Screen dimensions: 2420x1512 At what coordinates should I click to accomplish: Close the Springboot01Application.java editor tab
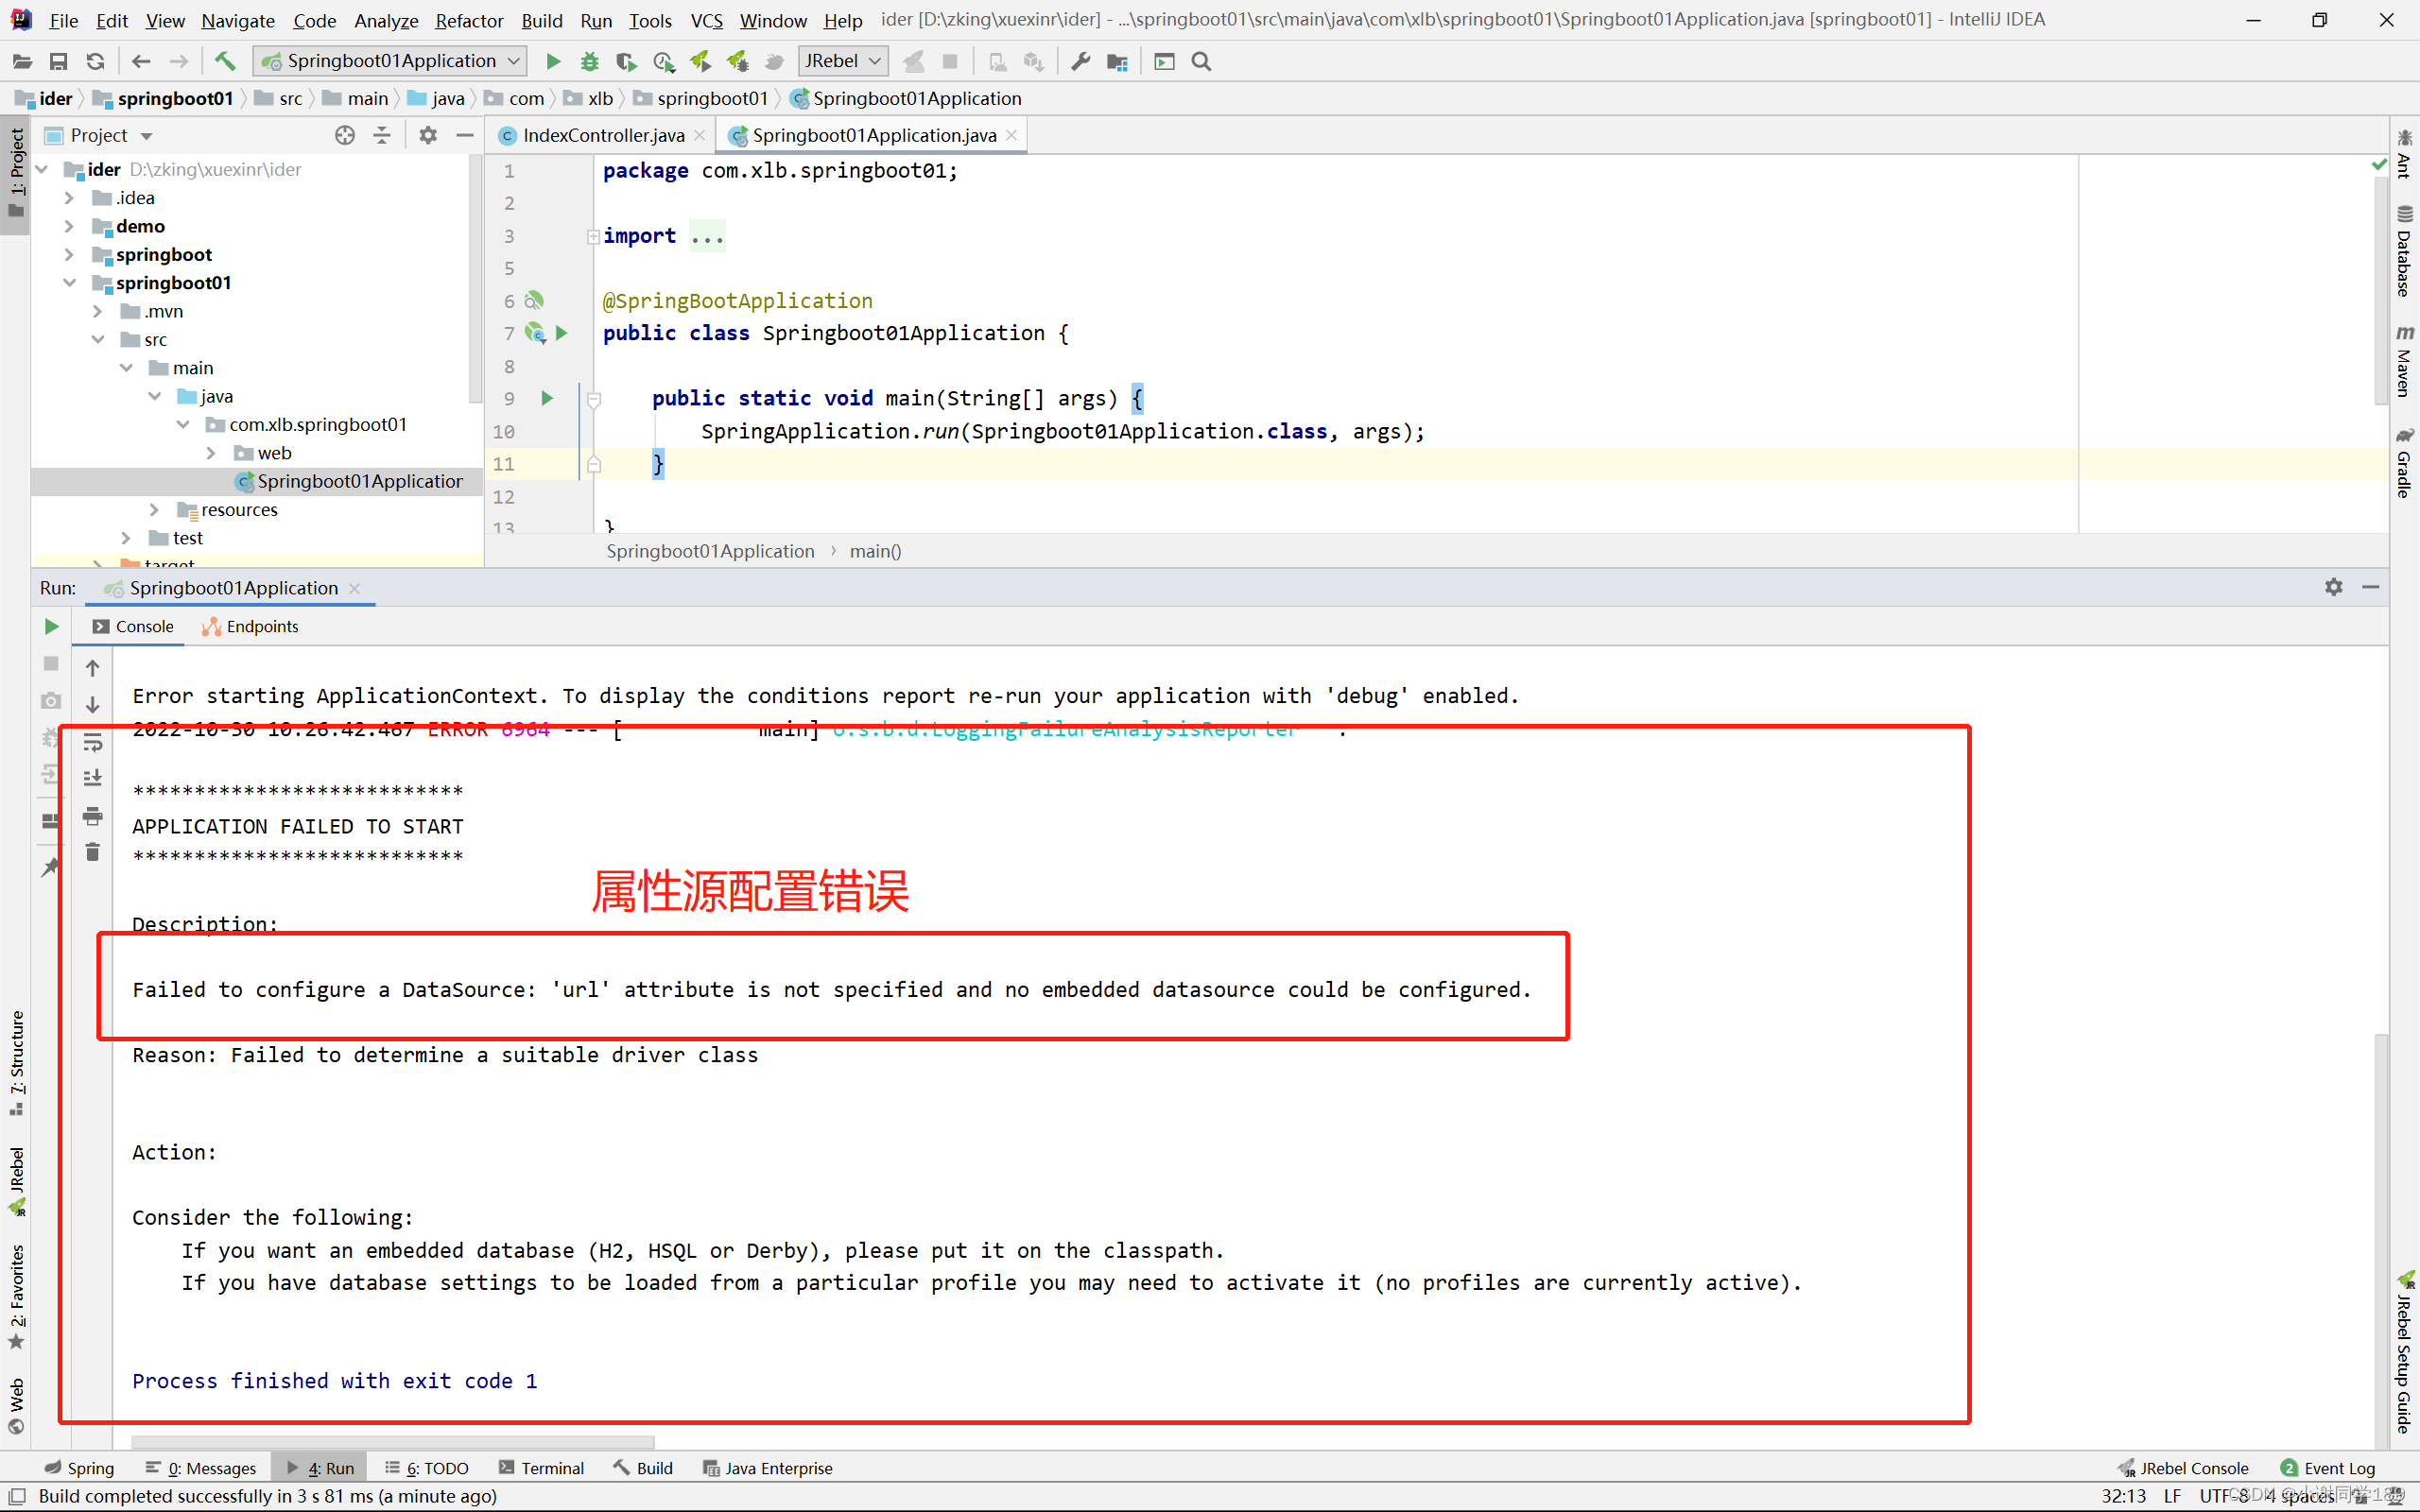[1011, 135]
